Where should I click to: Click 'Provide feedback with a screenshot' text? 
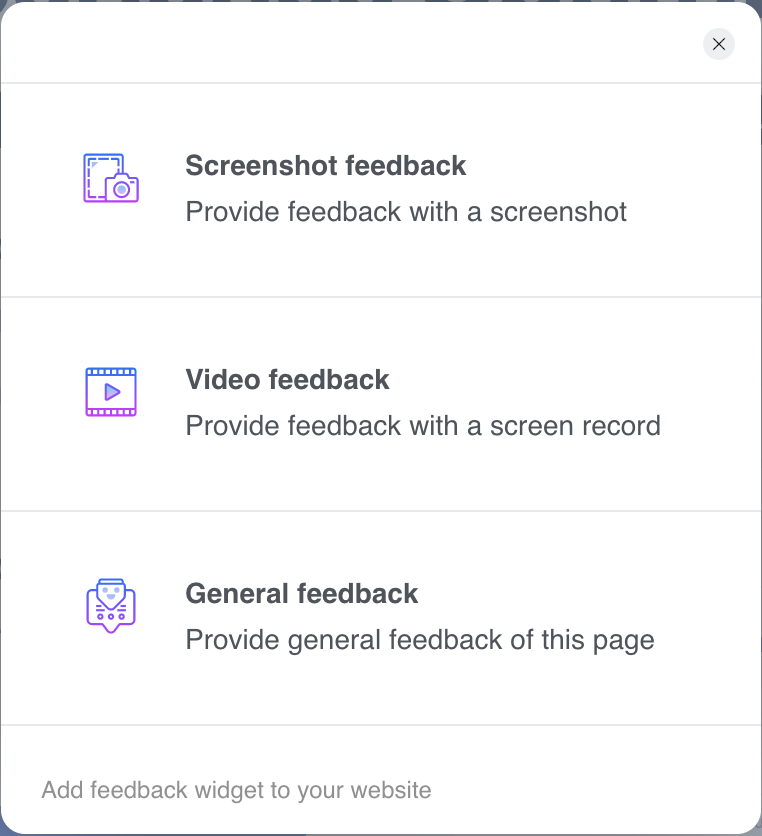[406, 212]
